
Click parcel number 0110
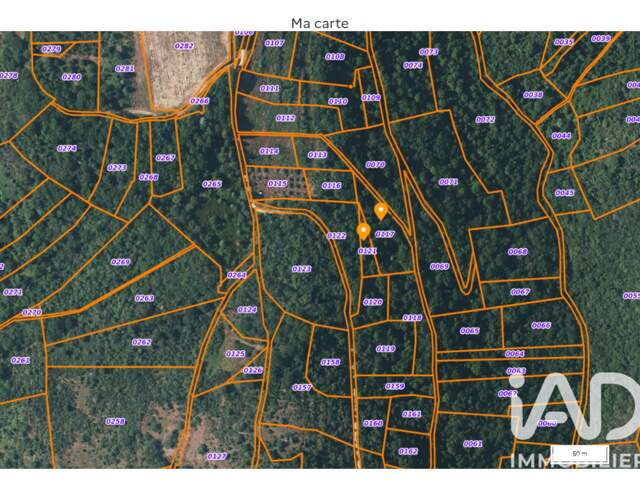point(338,101)
